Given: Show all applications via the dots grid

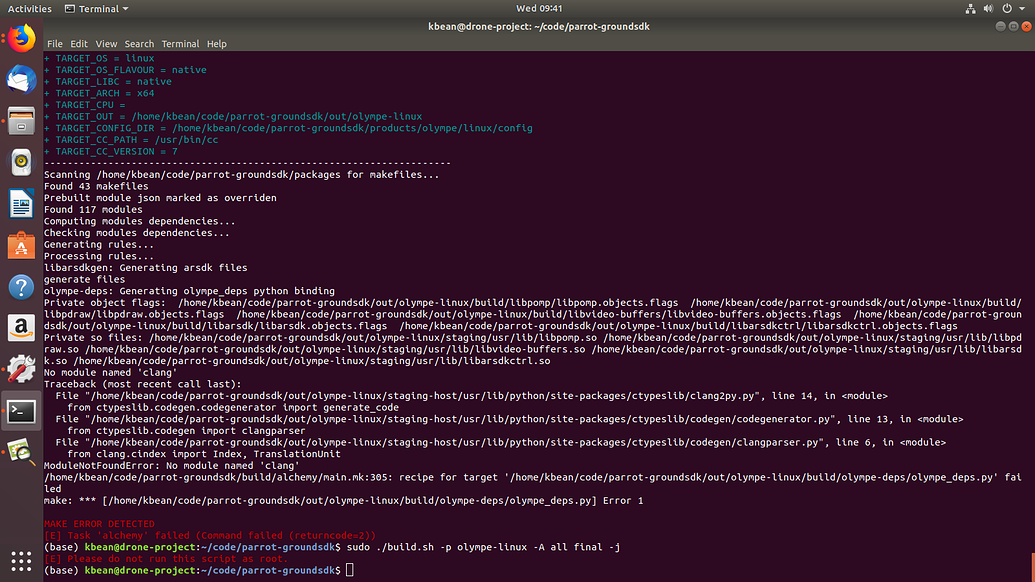Looking at the screenshot, I should pyautogui.click(x=21, y=560).
